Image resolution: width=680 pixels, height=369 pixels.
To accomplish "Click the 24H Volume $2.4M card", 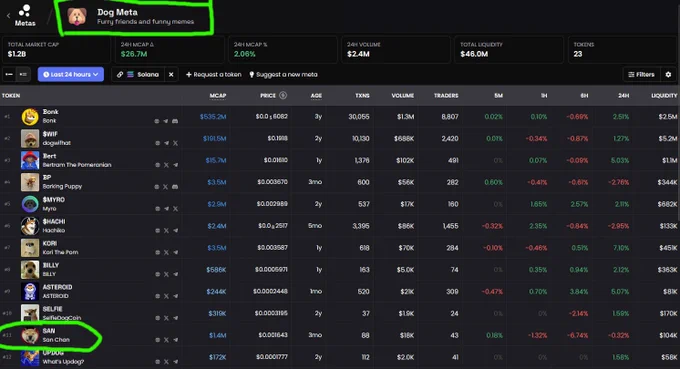I will point(396,50).
